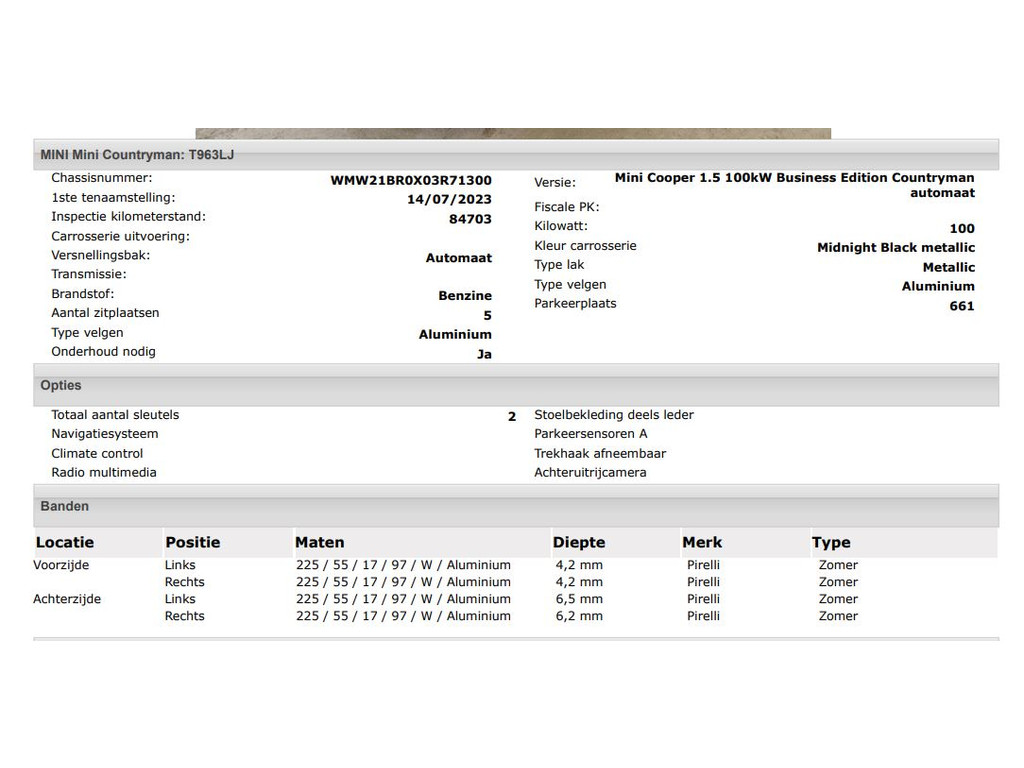Image resolution: width=1024 pixels, height=768 pixels.
Task: Click the 1ste tenaamstelling label
Action: click(114, 197)
